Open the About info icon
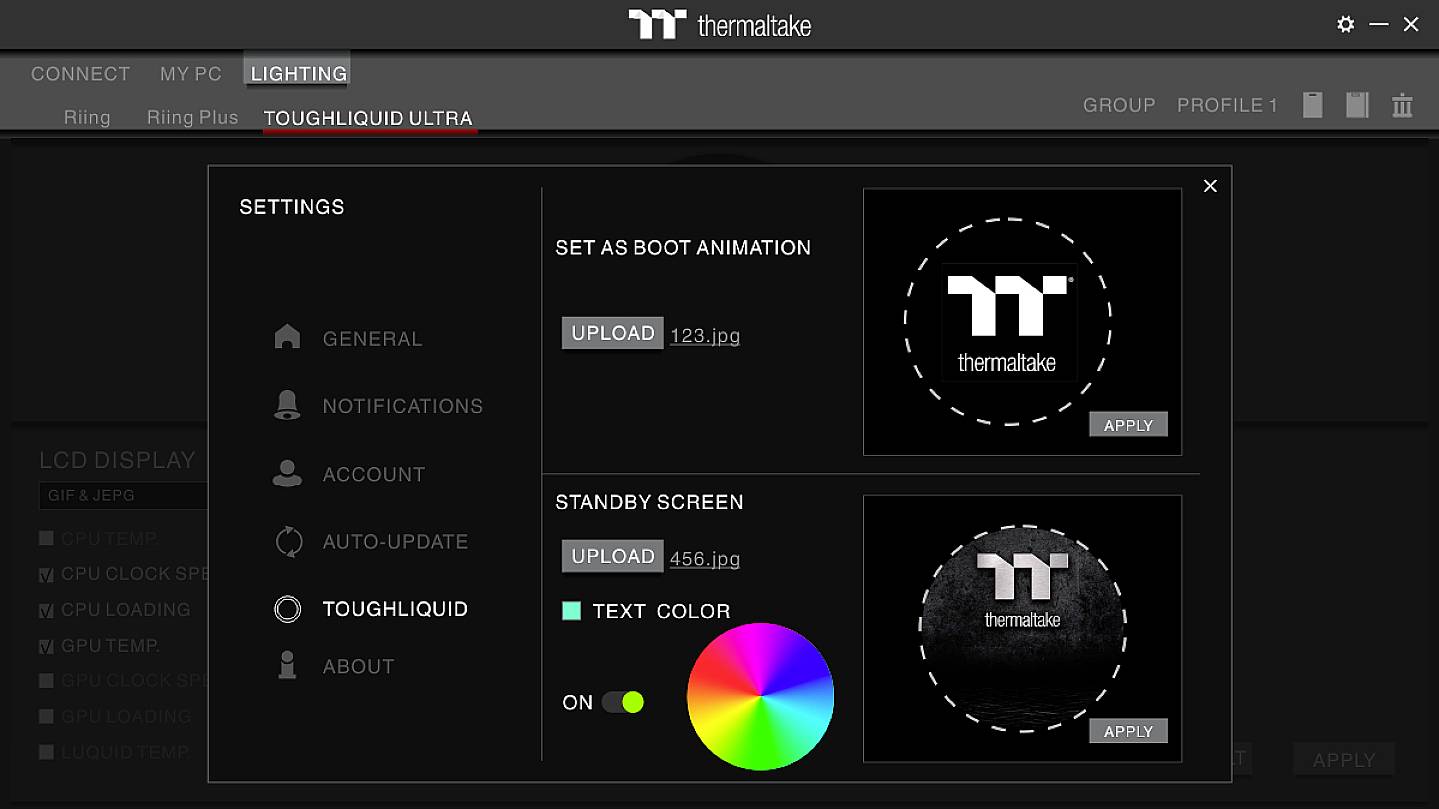The width and height of the screenshot is (1439, 809). click(288, 665)
